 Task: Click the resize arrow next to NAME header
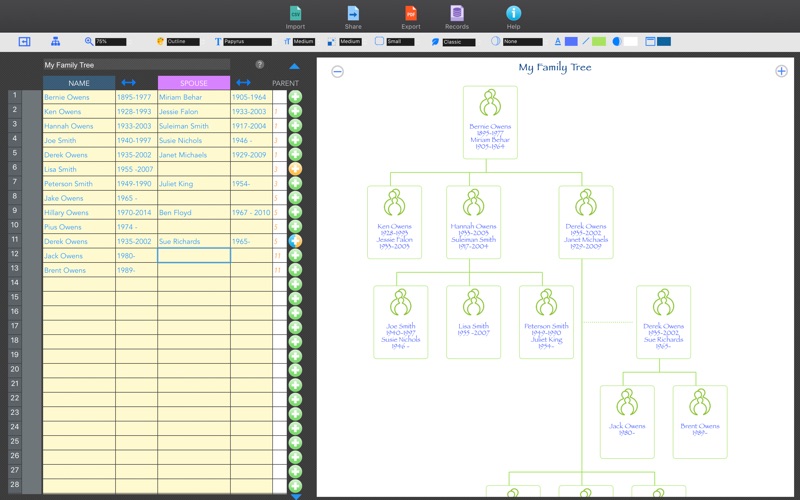[128, 82]
